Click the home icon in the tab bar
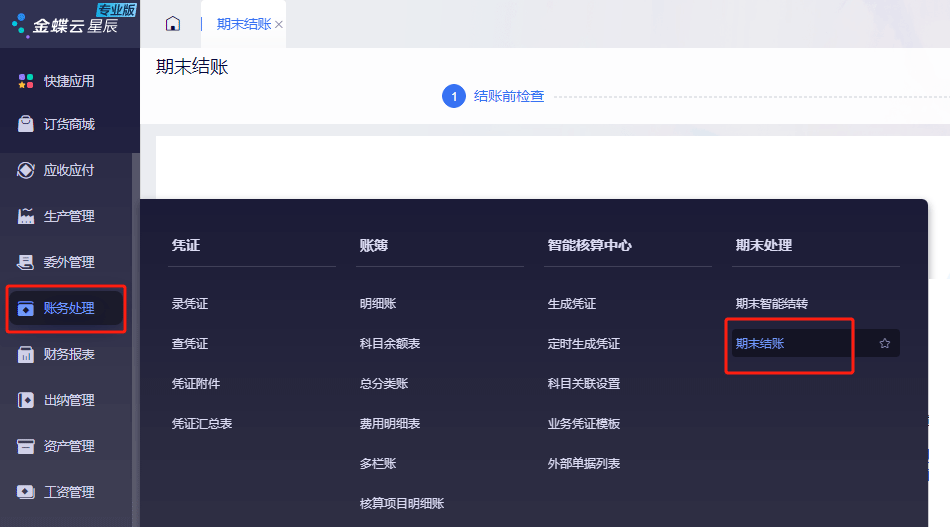Image resolution: width=950 pixels, height=527 pixels. point(173,24)
